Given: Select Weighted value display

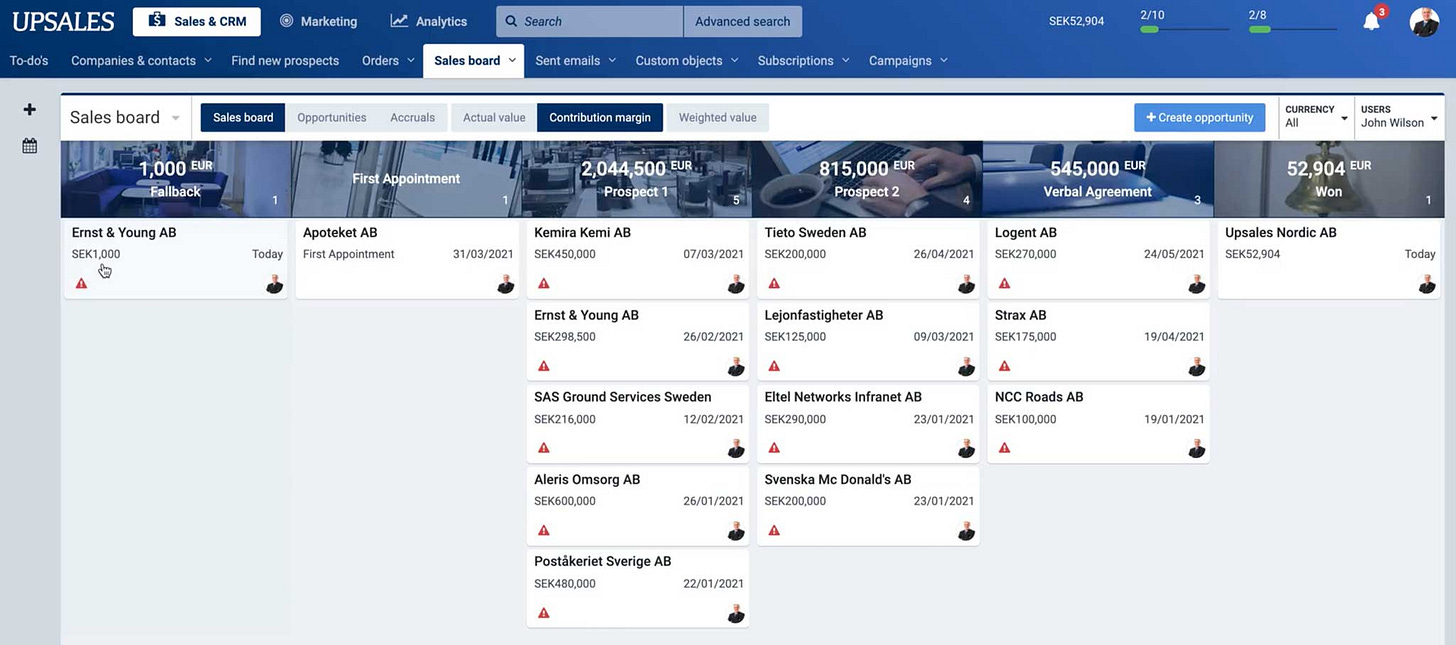Looking at the screenshot, I should pos(718,117).
